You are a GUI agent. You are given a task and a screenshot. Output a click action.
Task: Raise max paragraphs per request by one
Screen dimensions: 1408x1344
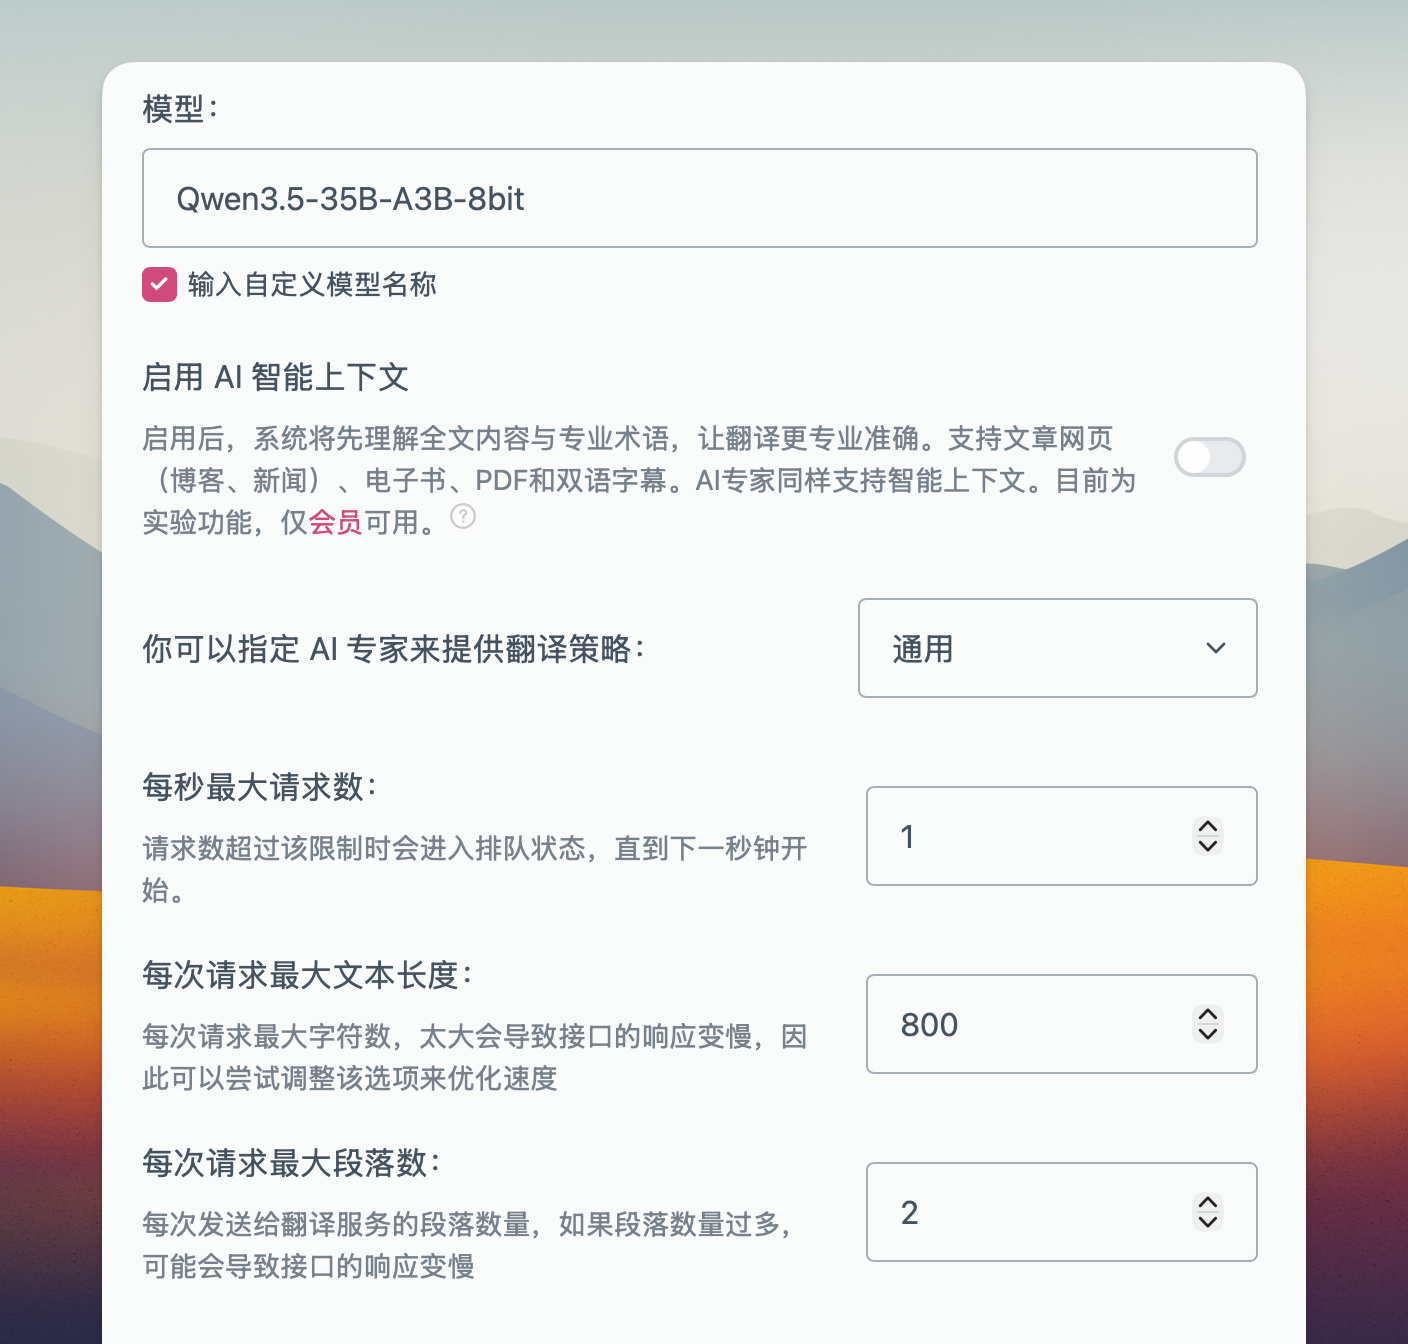(1208, 1203)
